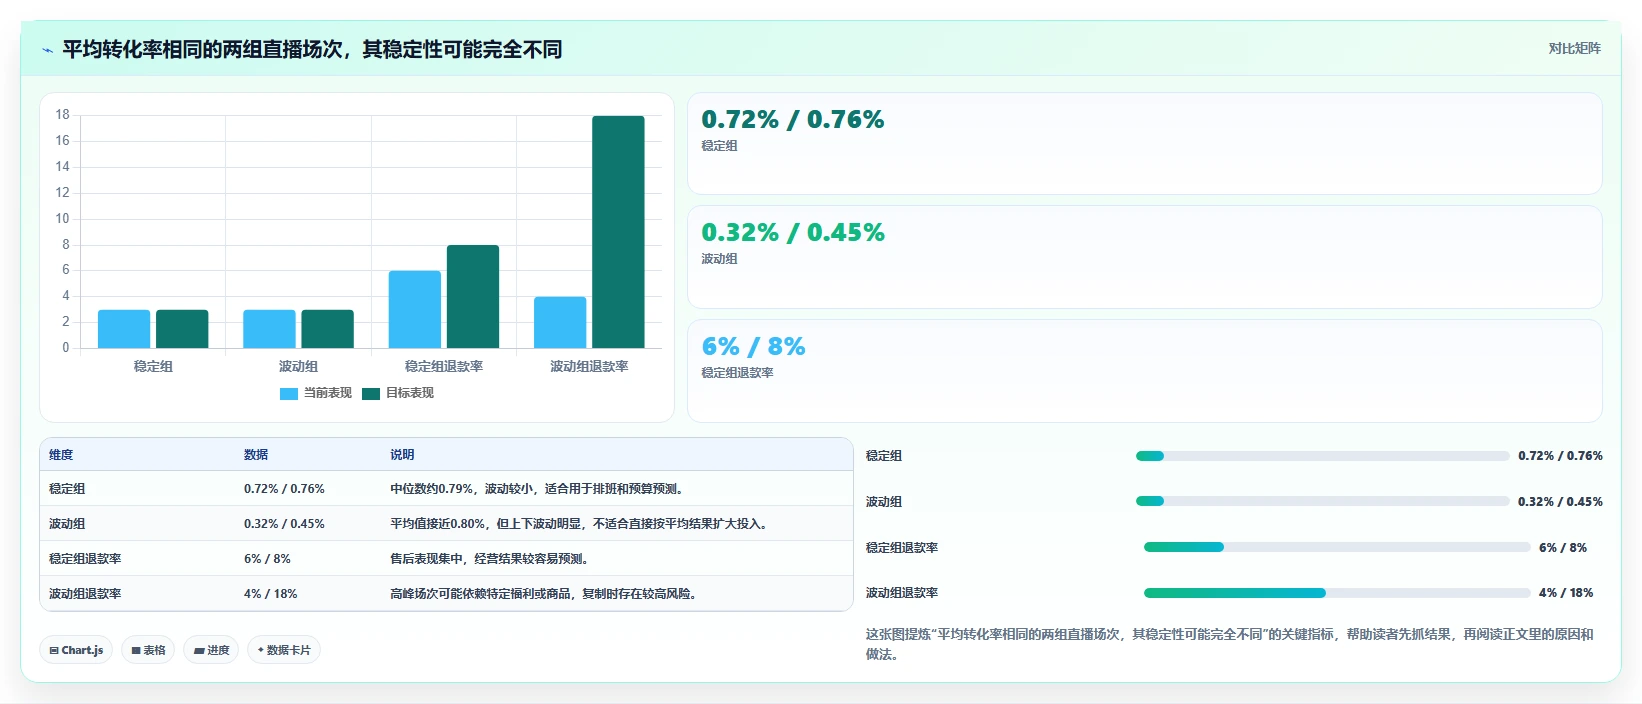Click the 维度 column header
The width and height of the screenshot is (1642, 704).
point(61,455)
